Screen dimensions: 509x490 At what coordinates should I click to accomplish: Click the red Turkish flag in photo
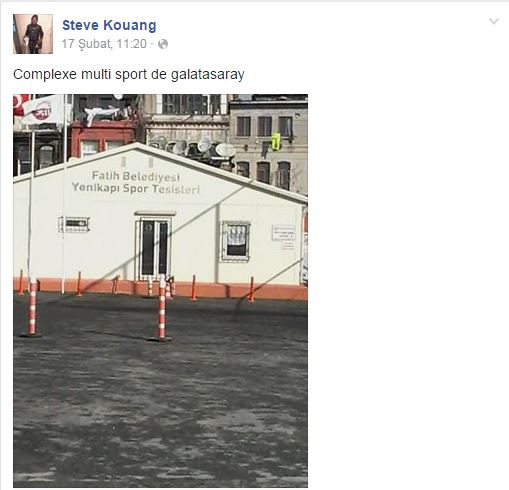tap(21, 105)
